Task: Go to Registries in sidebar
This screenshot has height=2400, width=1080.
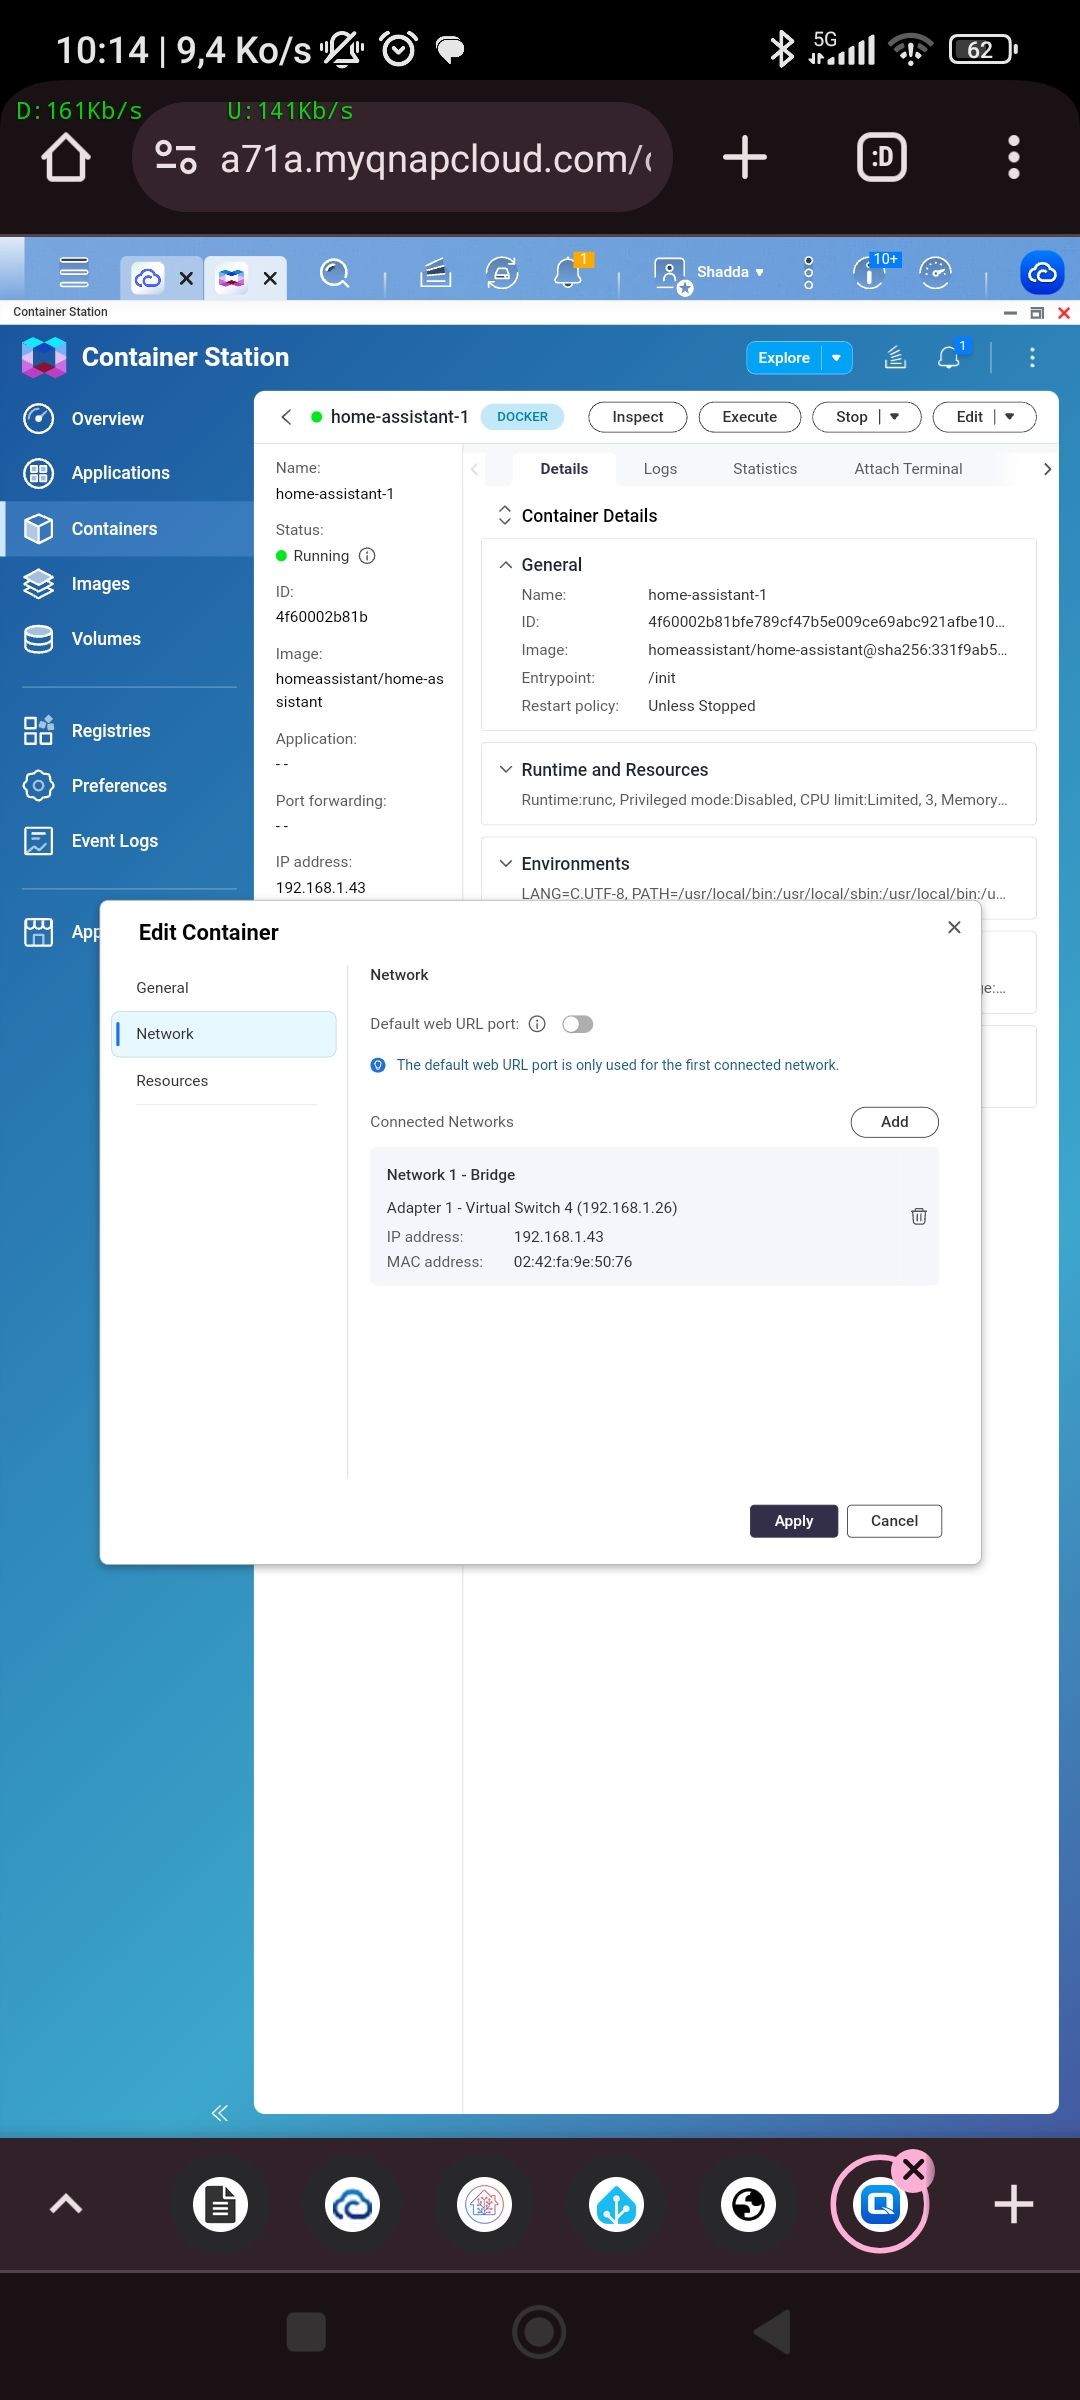Action: pos(128,731)
